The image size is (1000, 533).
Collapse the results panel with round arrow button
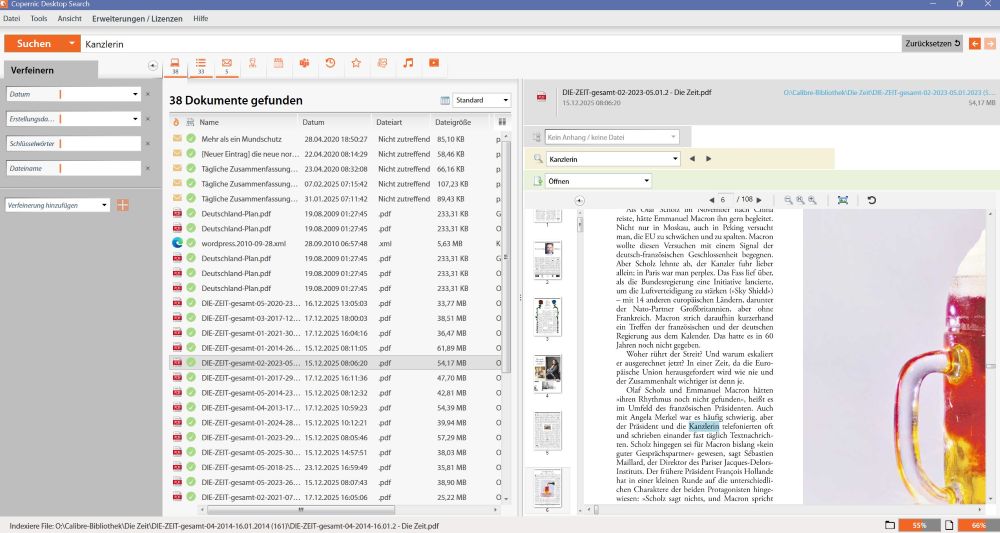coord(152,66)
